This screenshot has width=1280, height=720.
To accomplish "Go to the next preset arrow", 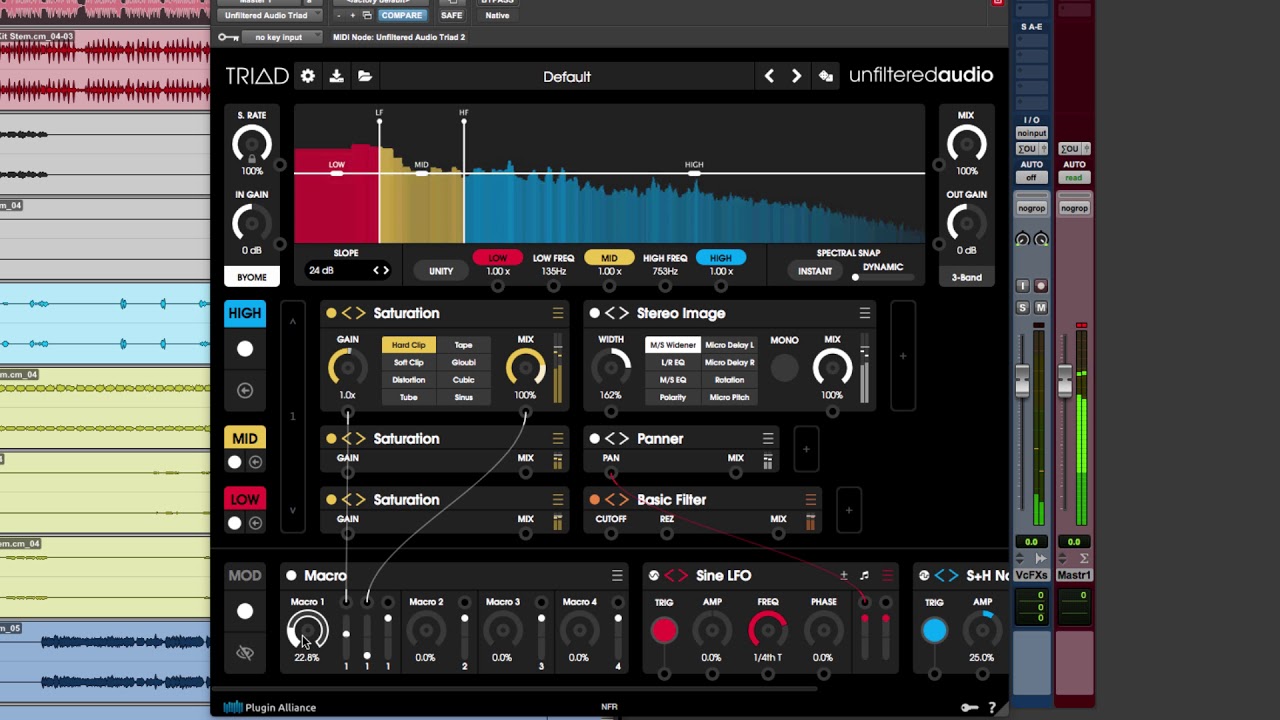I will coord(796,76).
